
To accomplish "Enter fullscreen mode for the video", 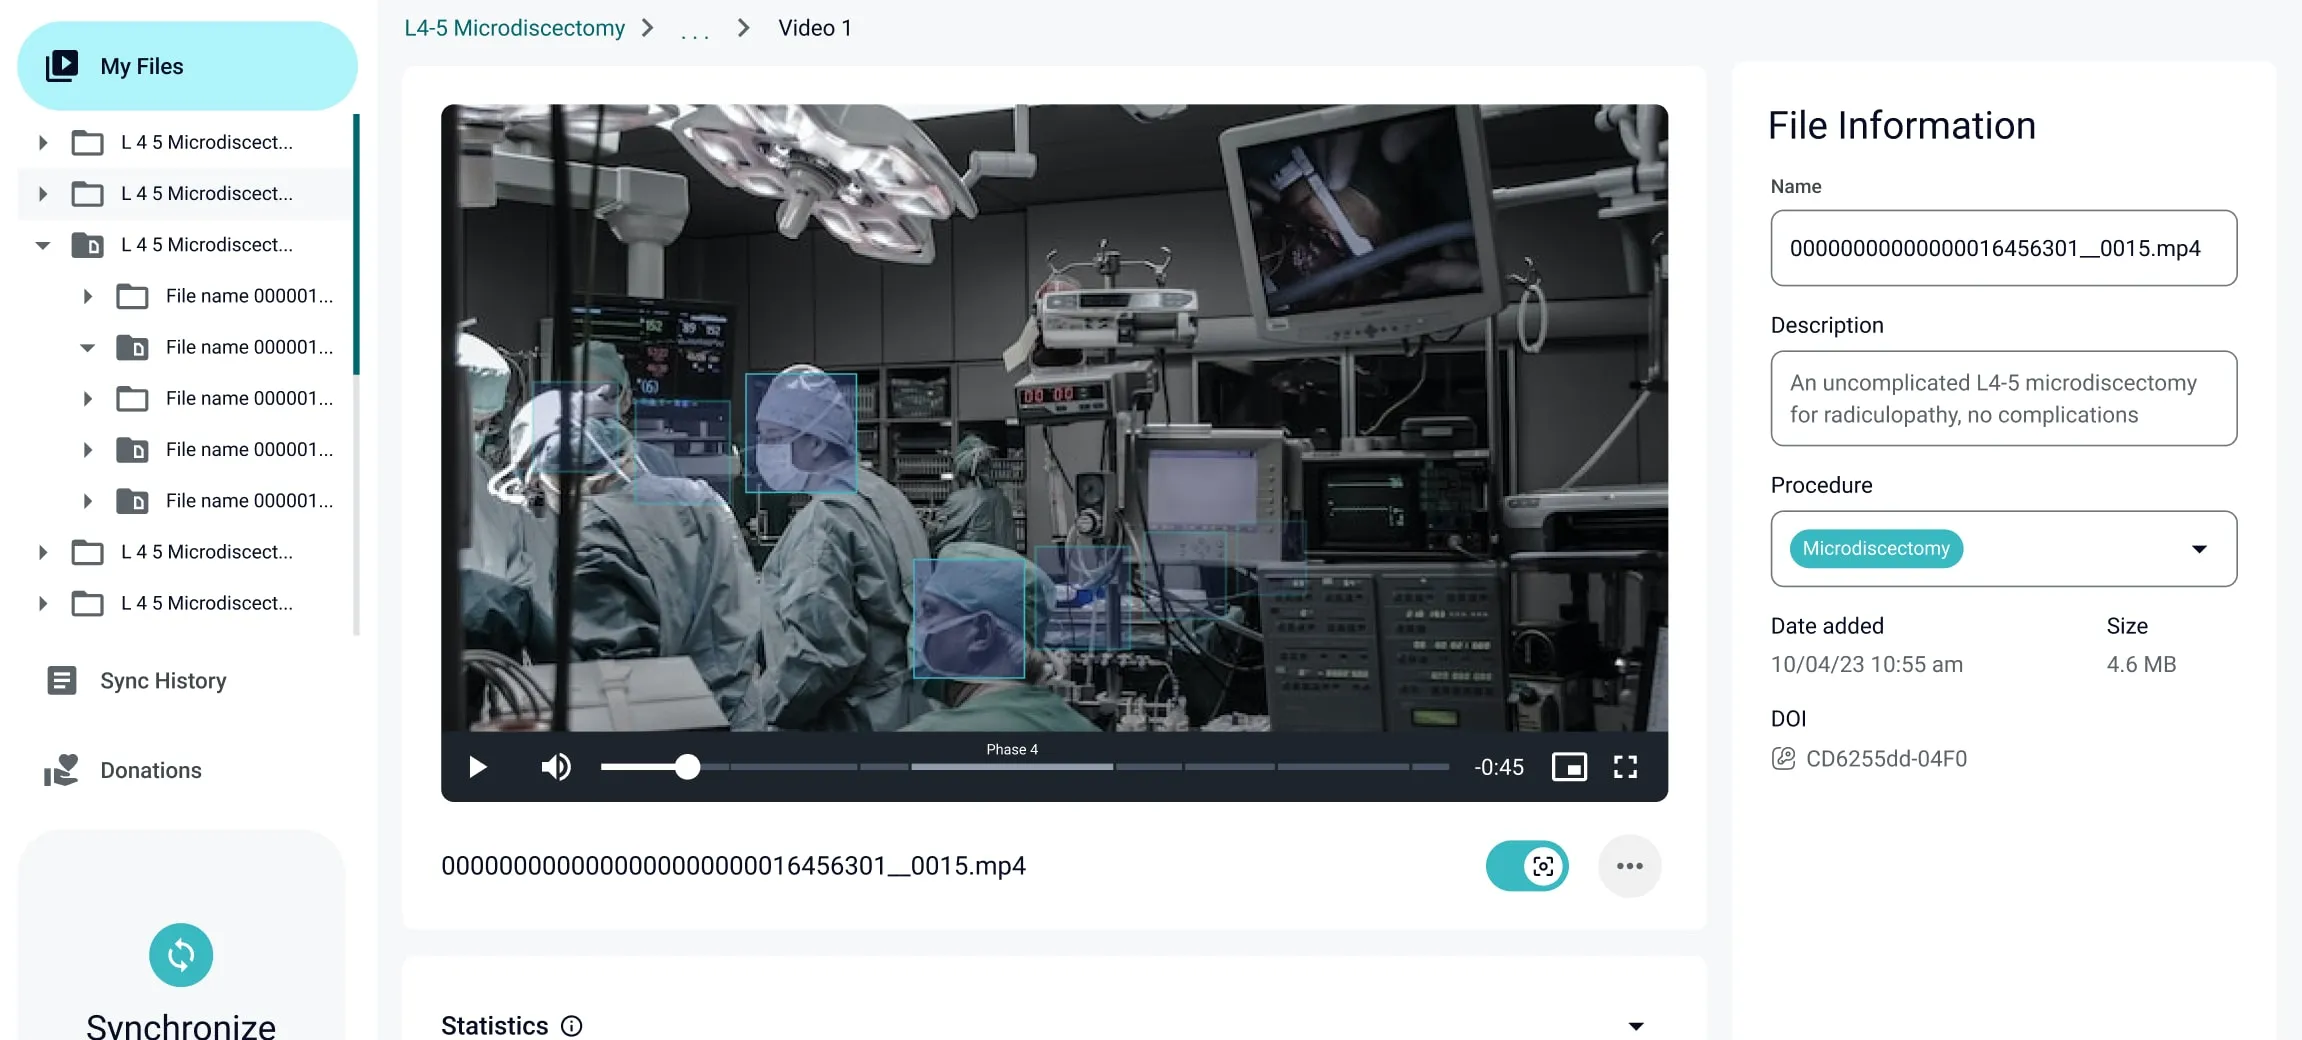I will point(1626,766).
